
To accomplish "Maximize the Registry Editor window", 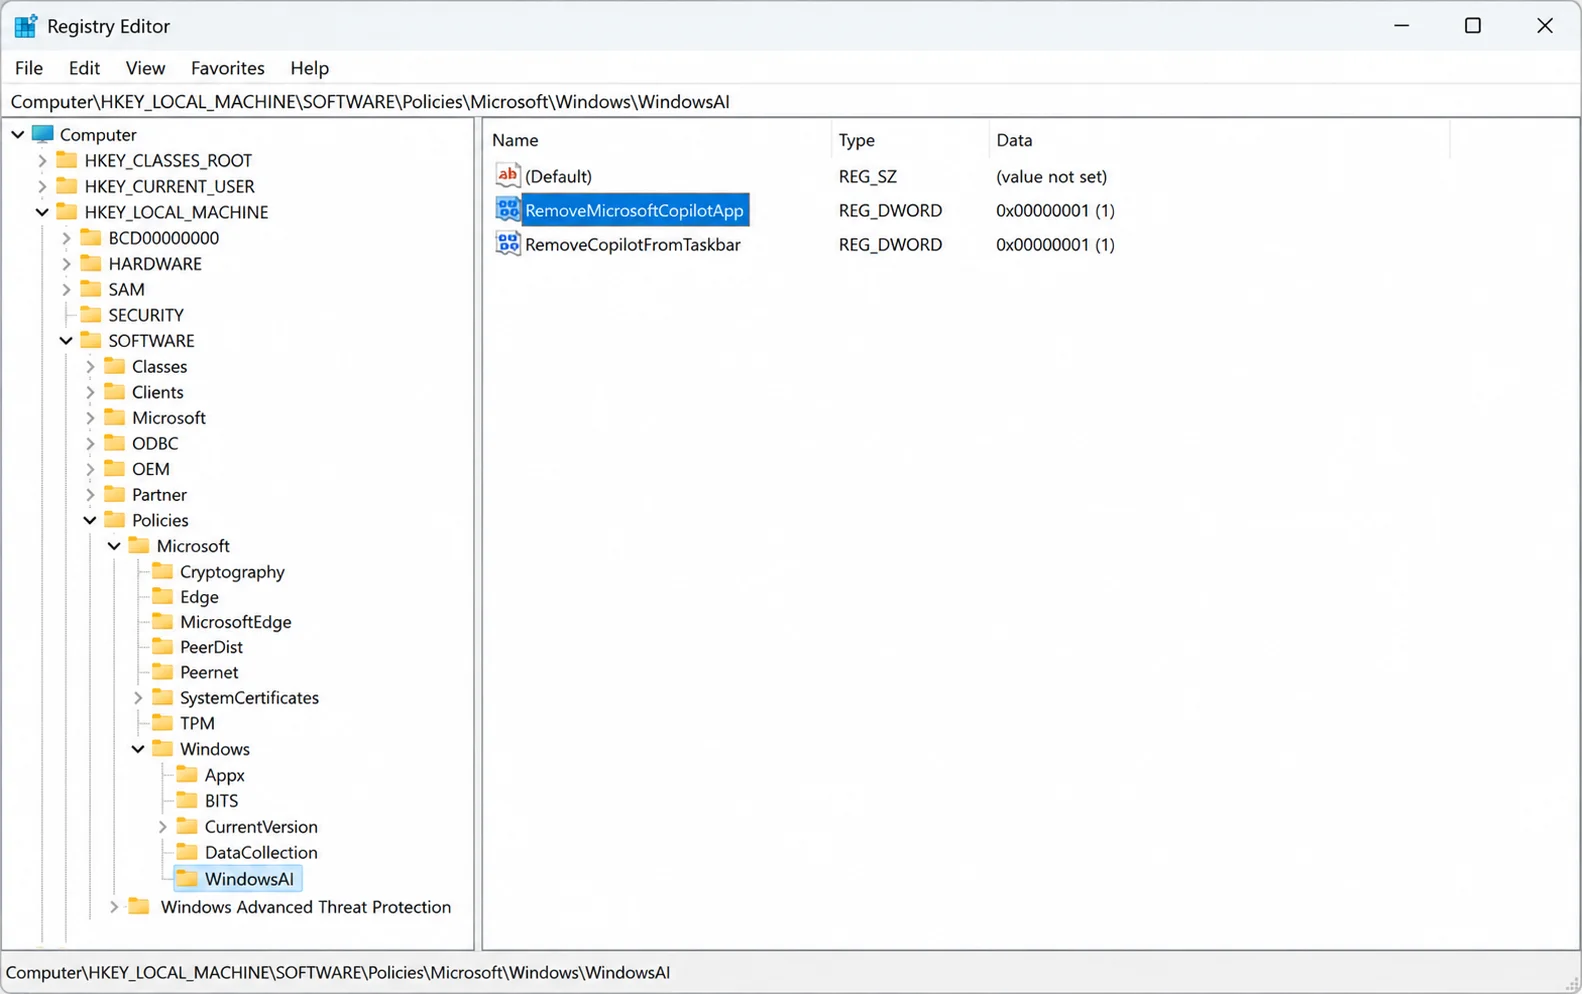I will point(1473,26).
